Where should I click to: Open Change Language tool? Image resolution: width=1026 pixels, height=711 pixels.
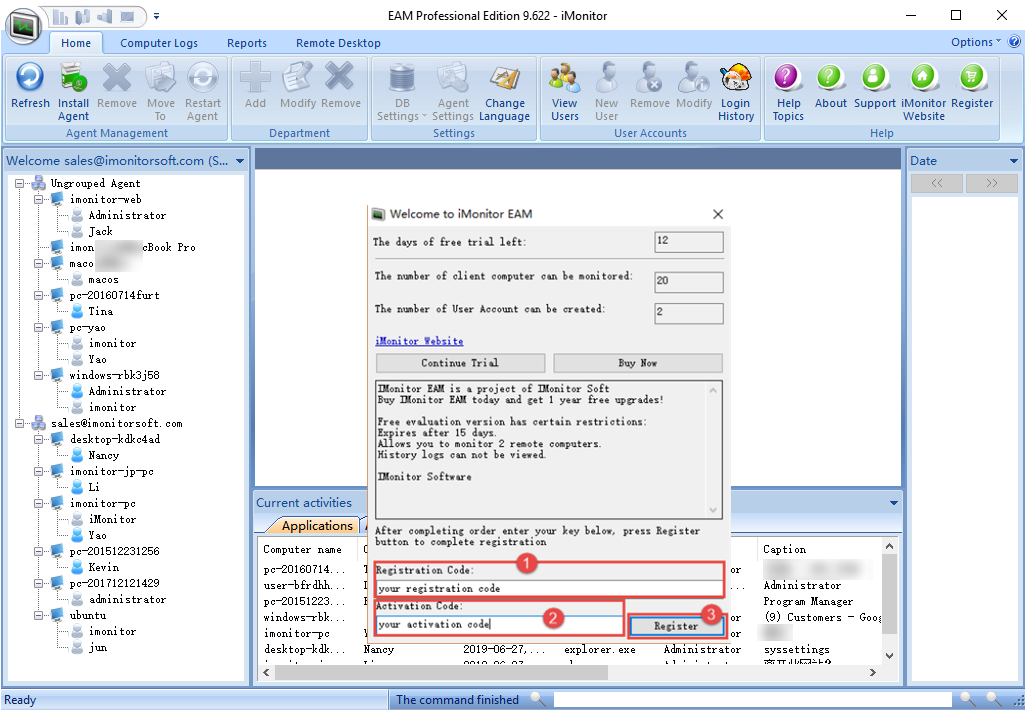coord(504,91)
